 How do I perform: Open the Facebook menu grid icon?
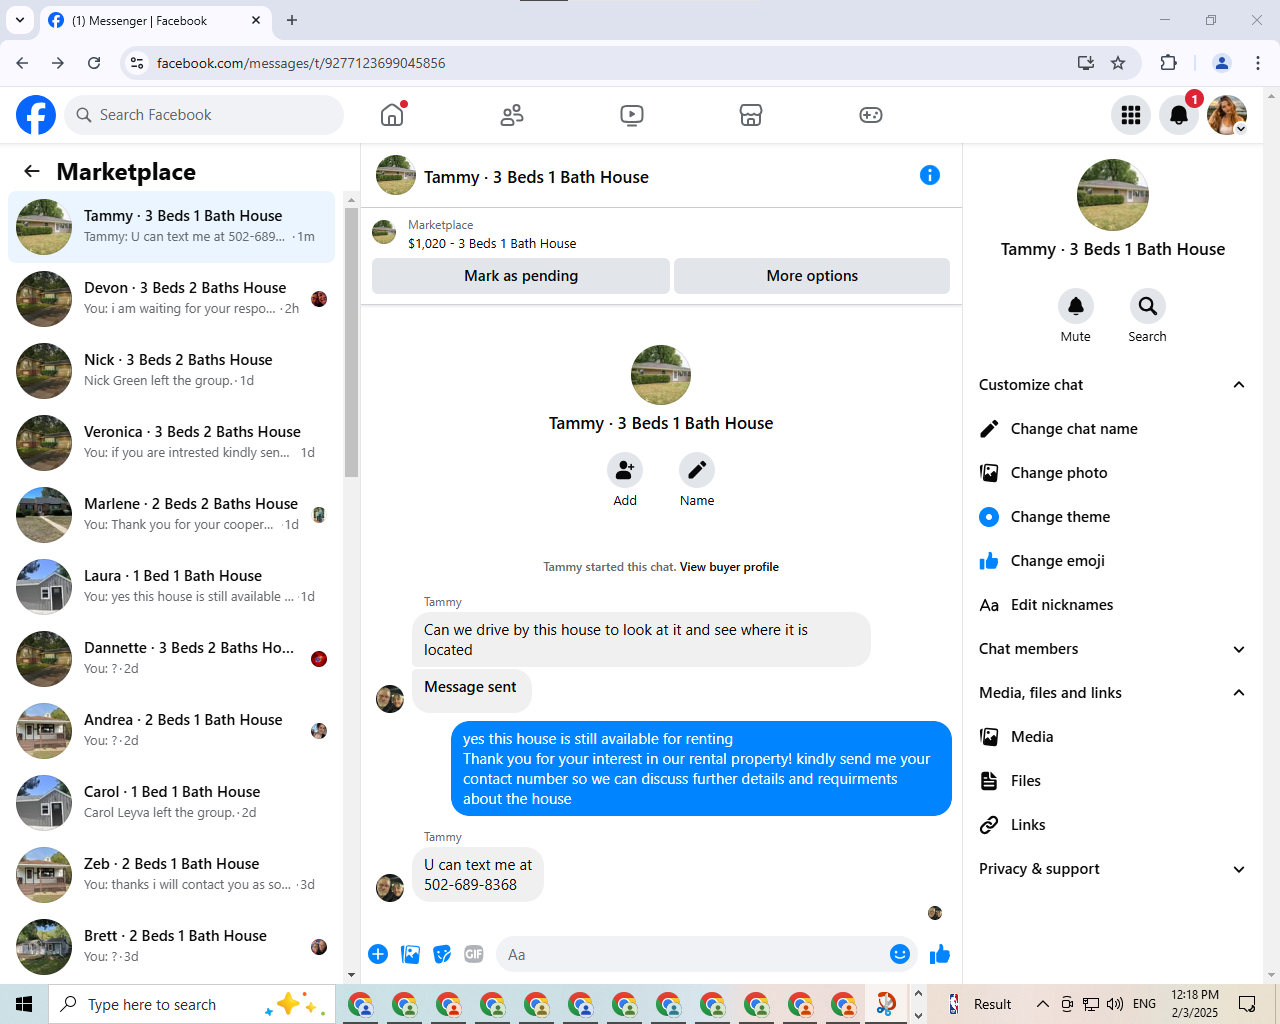tap(1131, 115)
